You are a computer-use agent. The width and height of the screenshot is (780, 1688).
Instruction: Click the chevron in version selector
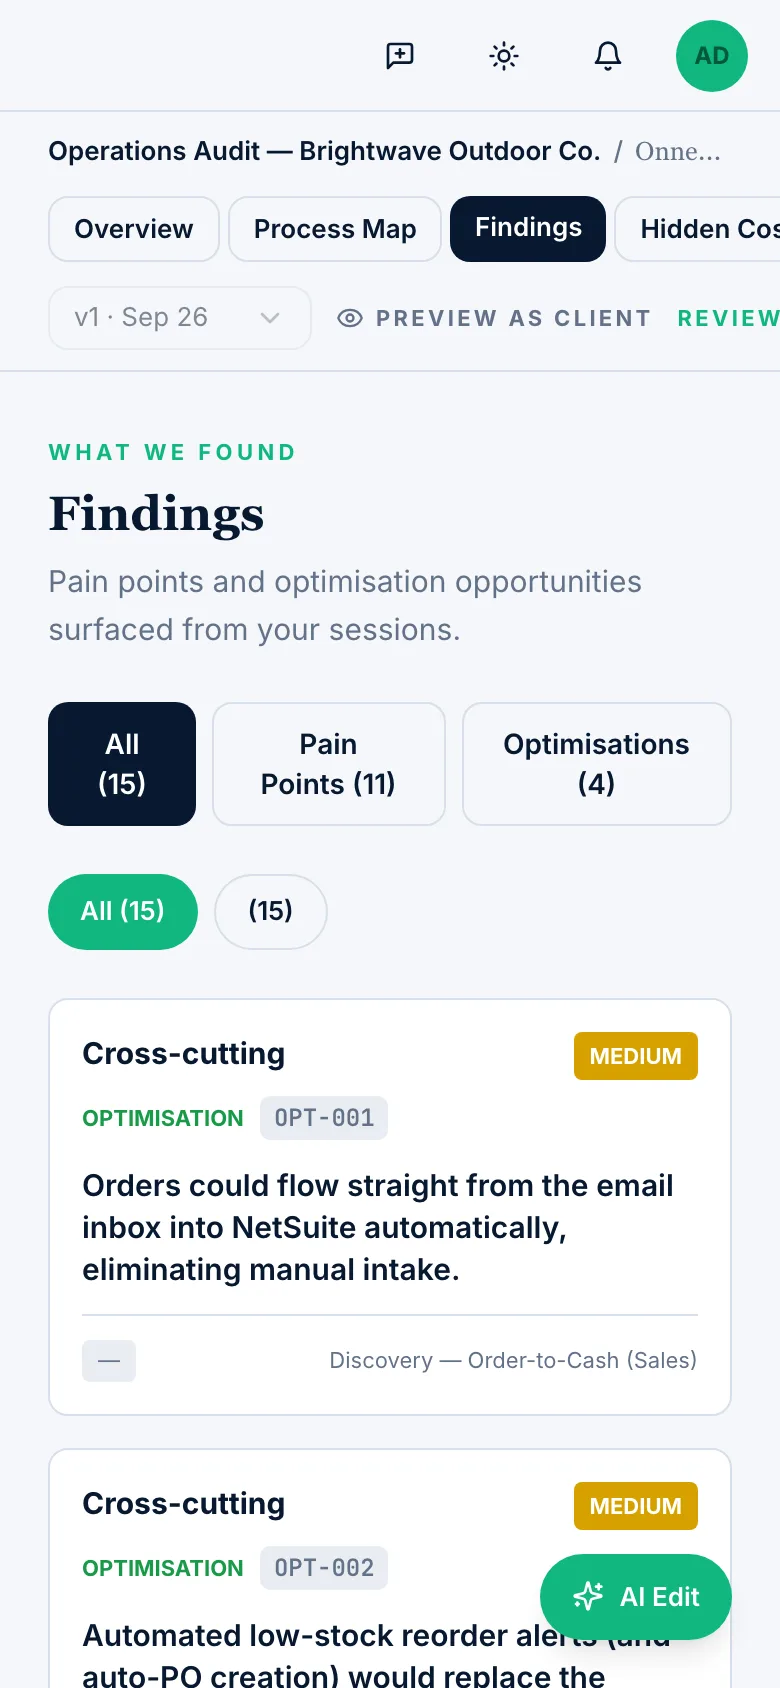[x=269, y=318]
